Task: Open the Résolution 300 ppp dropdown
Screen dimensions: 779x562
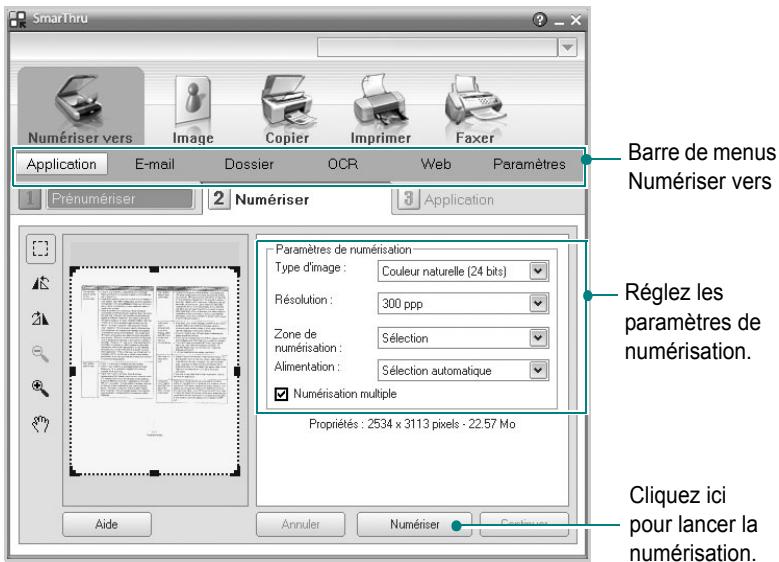Action: (x=538, y=304)
